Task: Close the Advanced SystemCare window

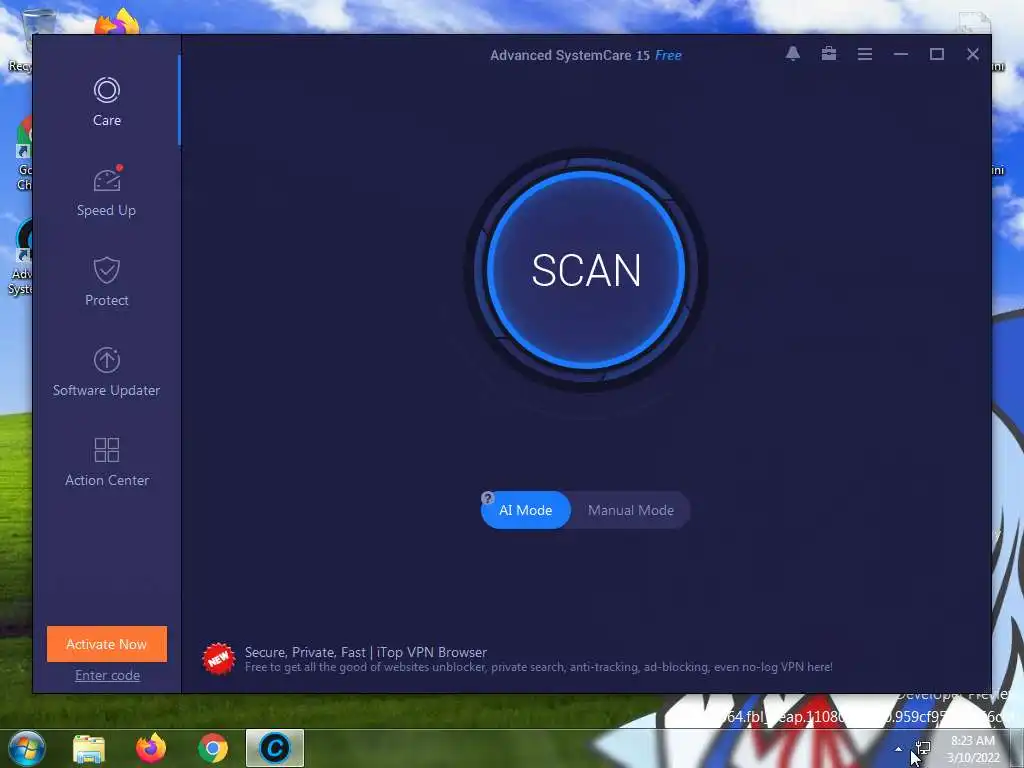Action: coord(972,54)
